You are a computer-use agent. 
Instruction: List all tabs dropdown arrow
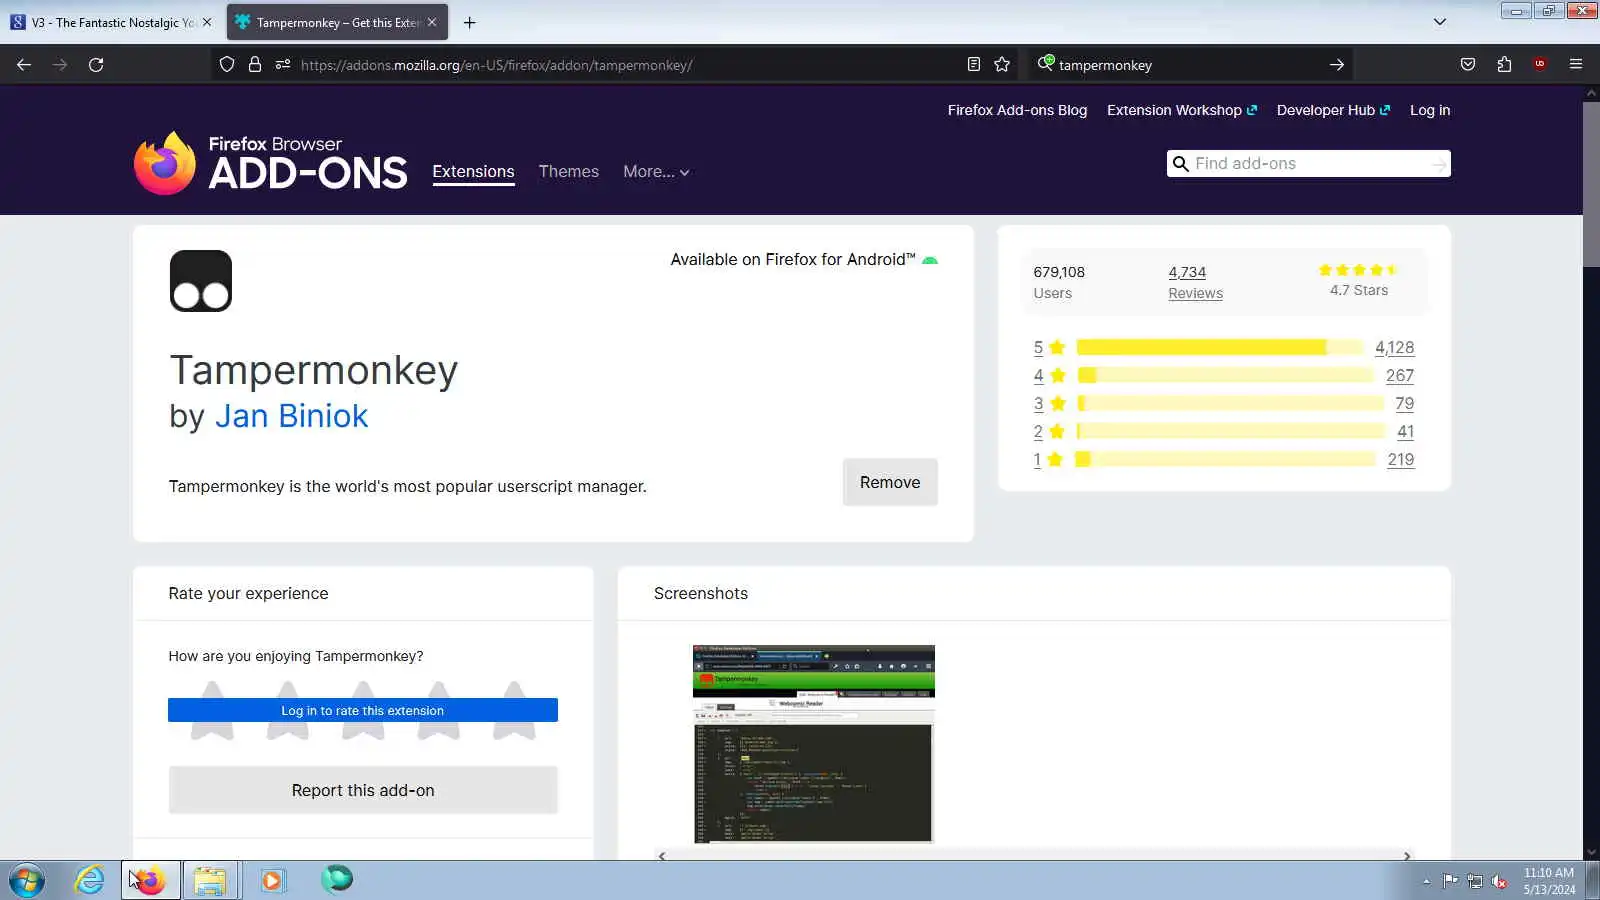[x=1440, y=22]
